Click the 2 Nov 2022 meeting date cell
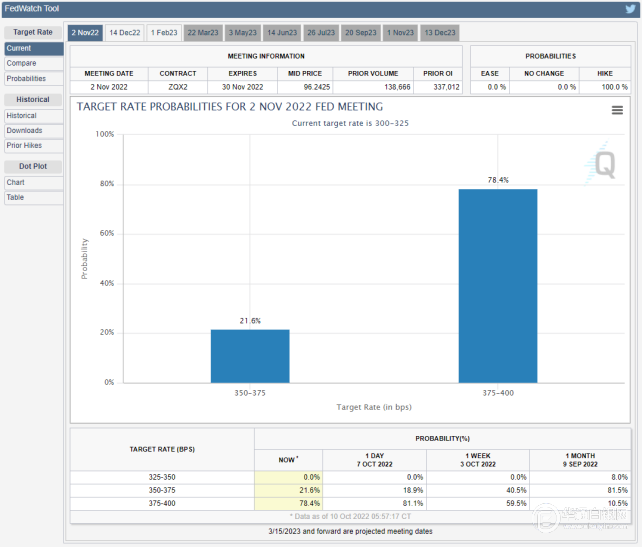 109,87
